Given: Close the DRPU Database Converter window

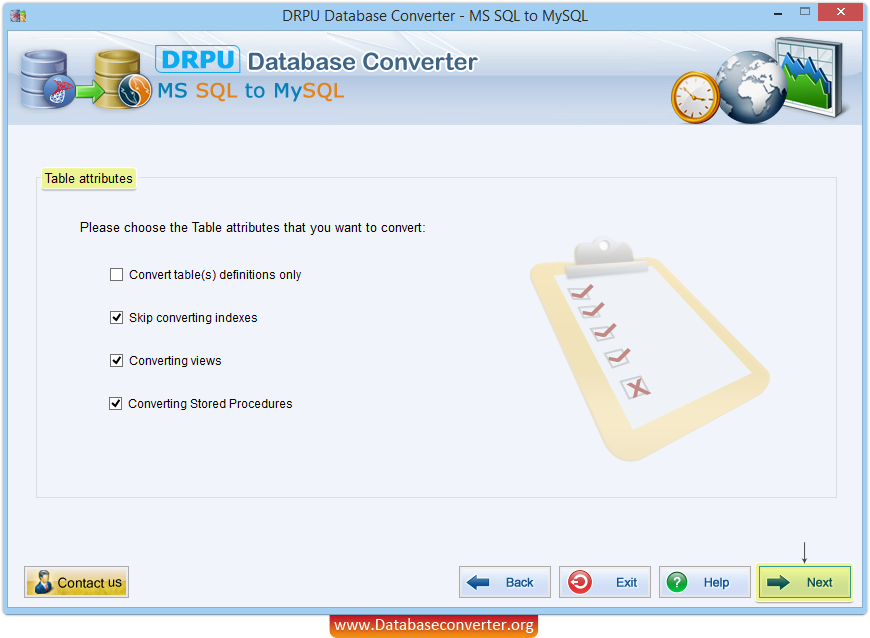Looking at the screenshot, I should [841, 12].
